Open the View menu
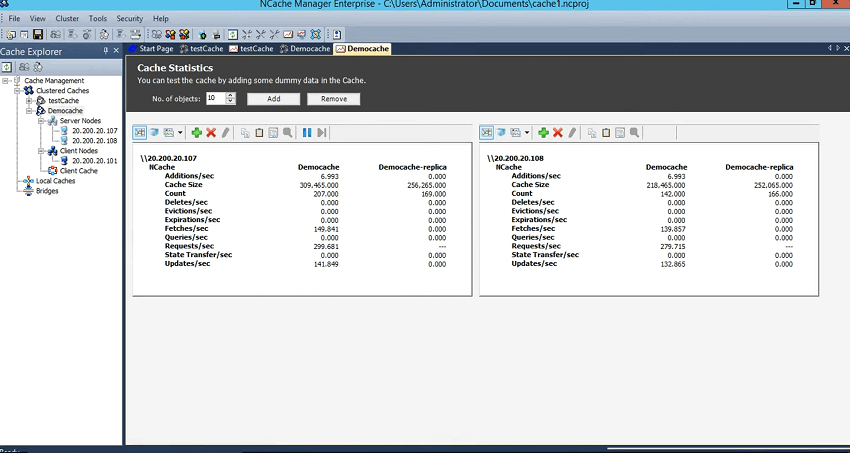Image resolution: width=850 pixels, height=453 pixels. point(37,18)
